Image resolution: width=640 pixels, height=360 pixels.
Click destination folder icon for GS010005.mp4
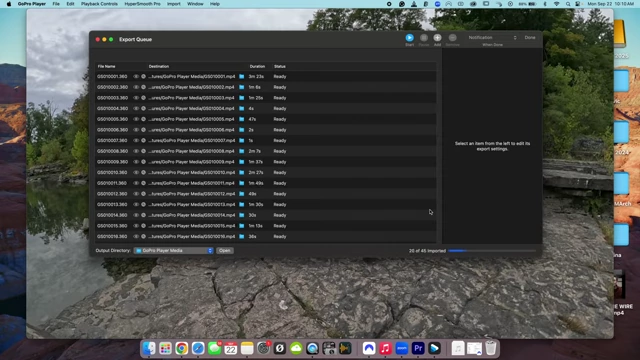click(242, 119)
